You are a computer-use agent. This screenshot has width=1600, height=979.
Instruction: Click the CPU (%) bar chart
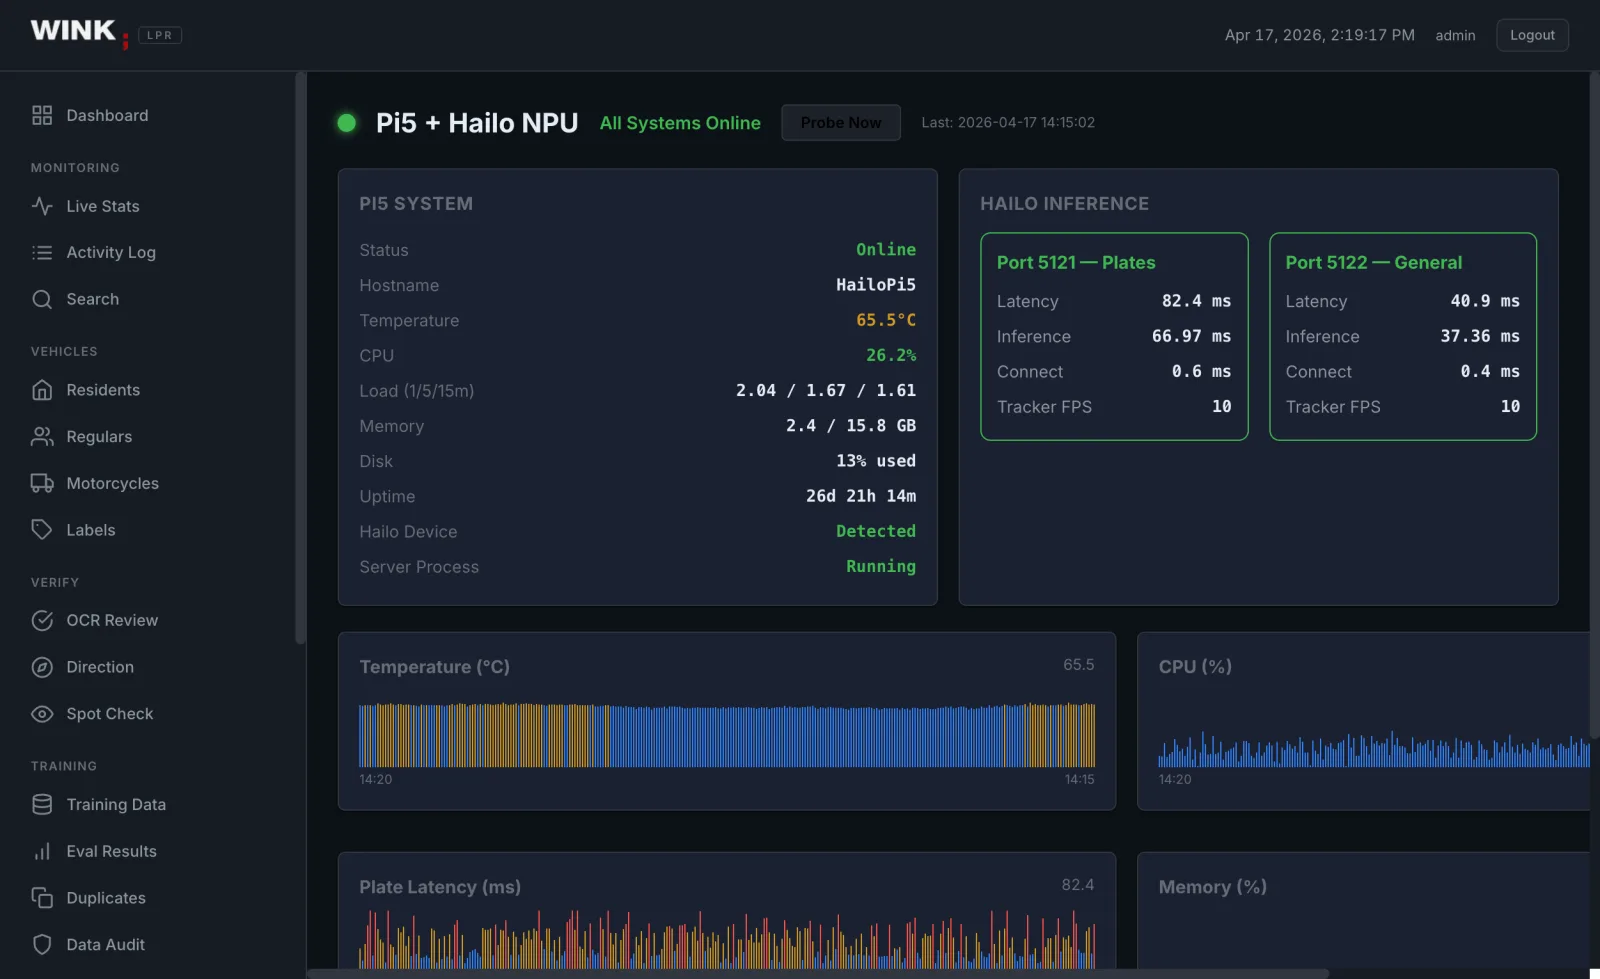click(x=1373, y=748)
